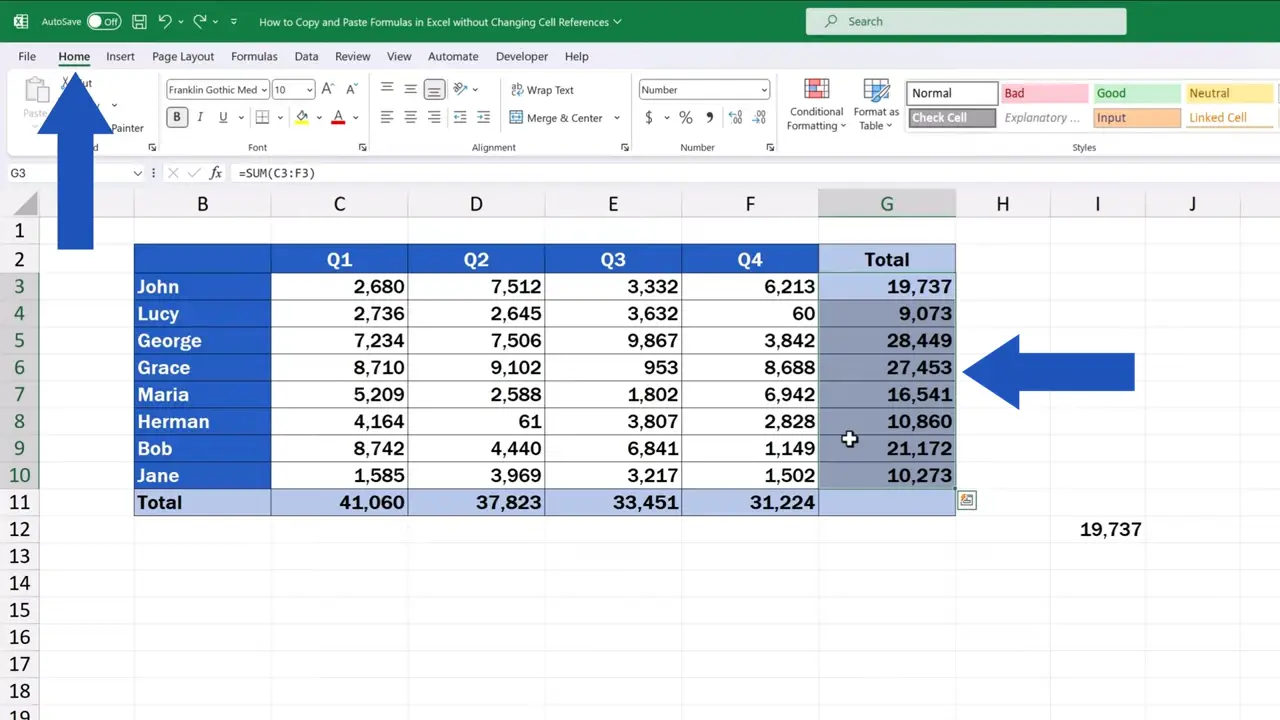The height and width of the screenshot is (720, 1280).
Task: Toggle Bold formatting button
Action: [177, 118]
